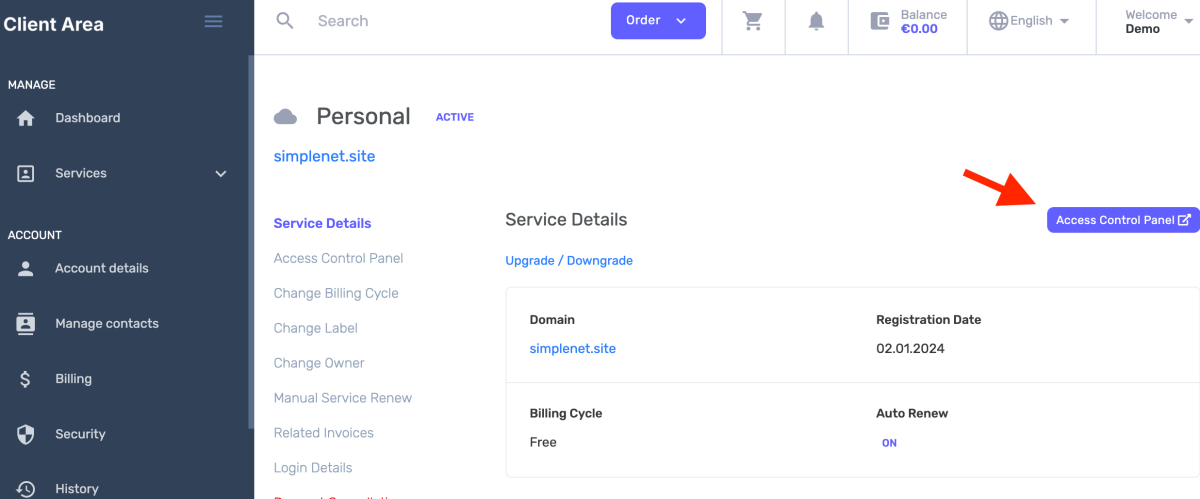Toggle the Auto Renew ON switch
Image resolution: width=1200 pixels, height=499 pixels.
889,442
